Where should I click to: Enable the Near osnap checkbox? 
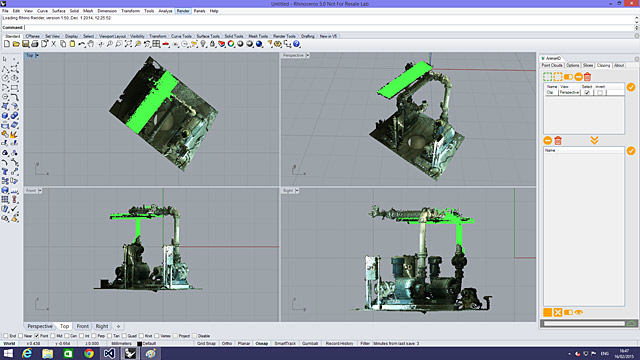coord(20,336)
